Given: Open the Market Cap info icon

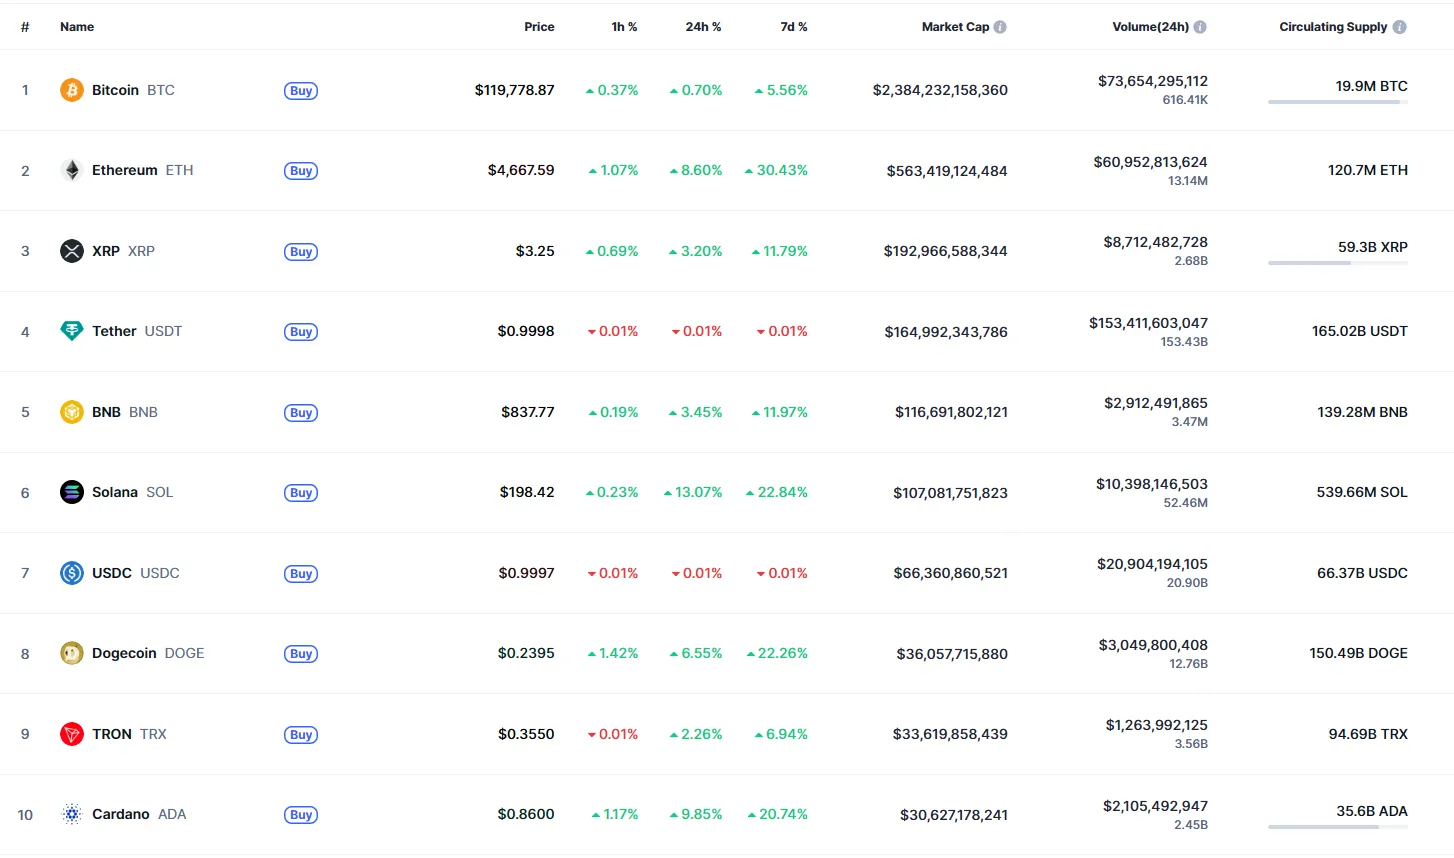Looking at the screenshot, I should click(1000, 27).
